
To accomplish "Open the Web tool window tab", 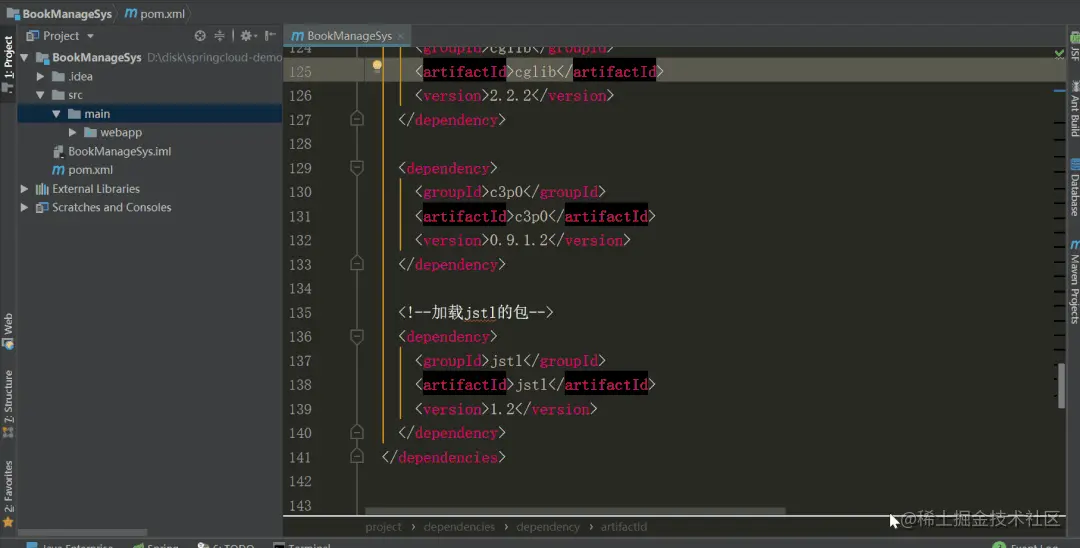I will pos(8,330).
